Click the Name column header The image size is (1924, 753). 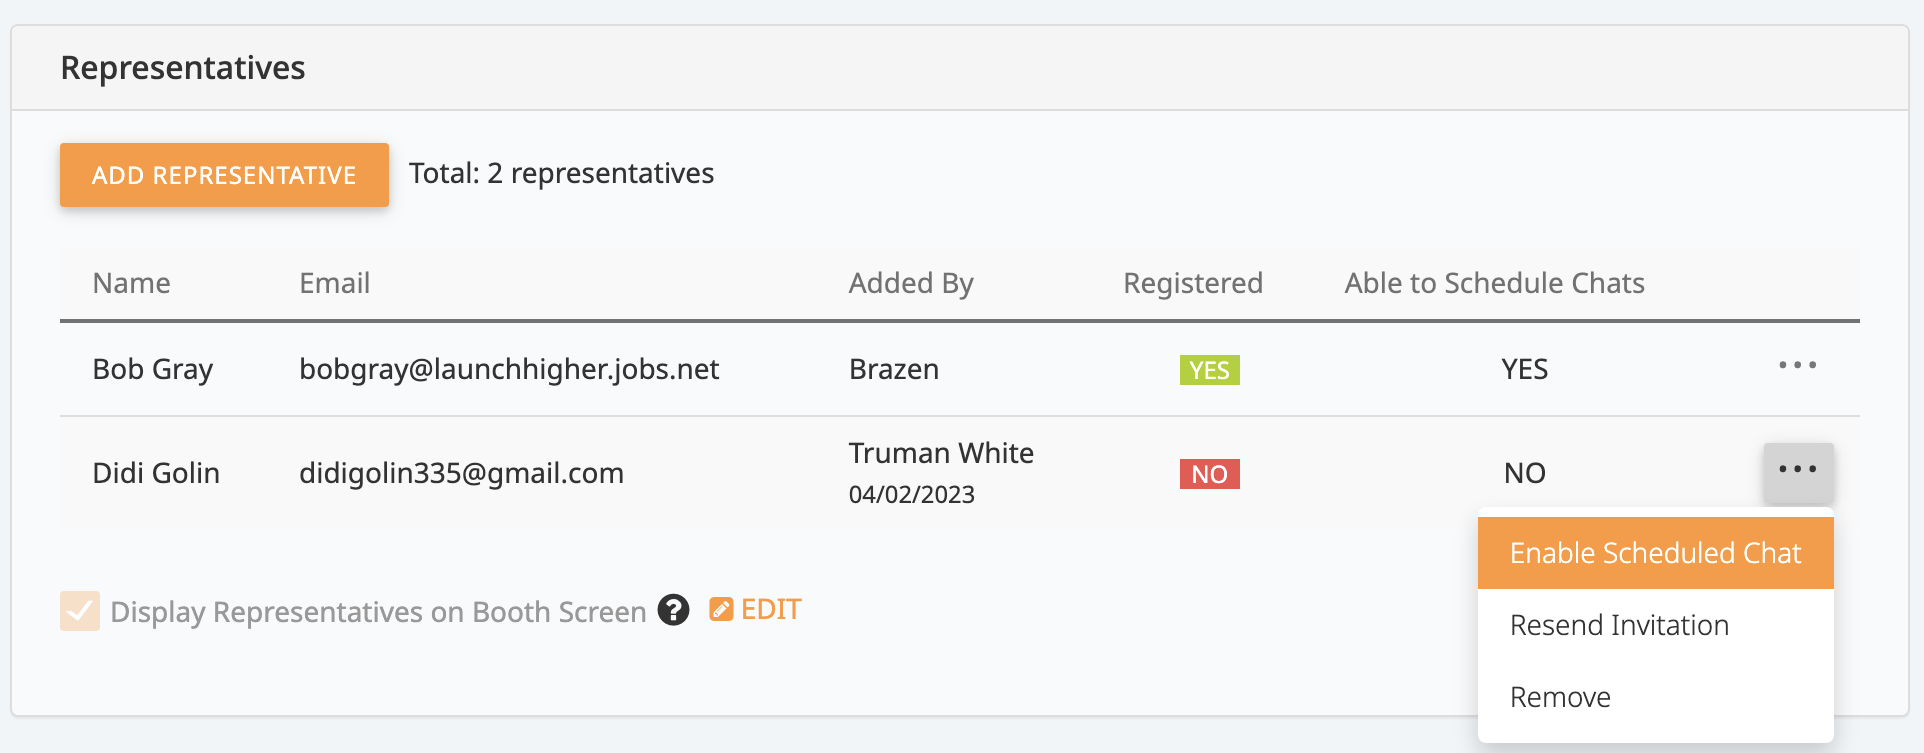point(131,283)
